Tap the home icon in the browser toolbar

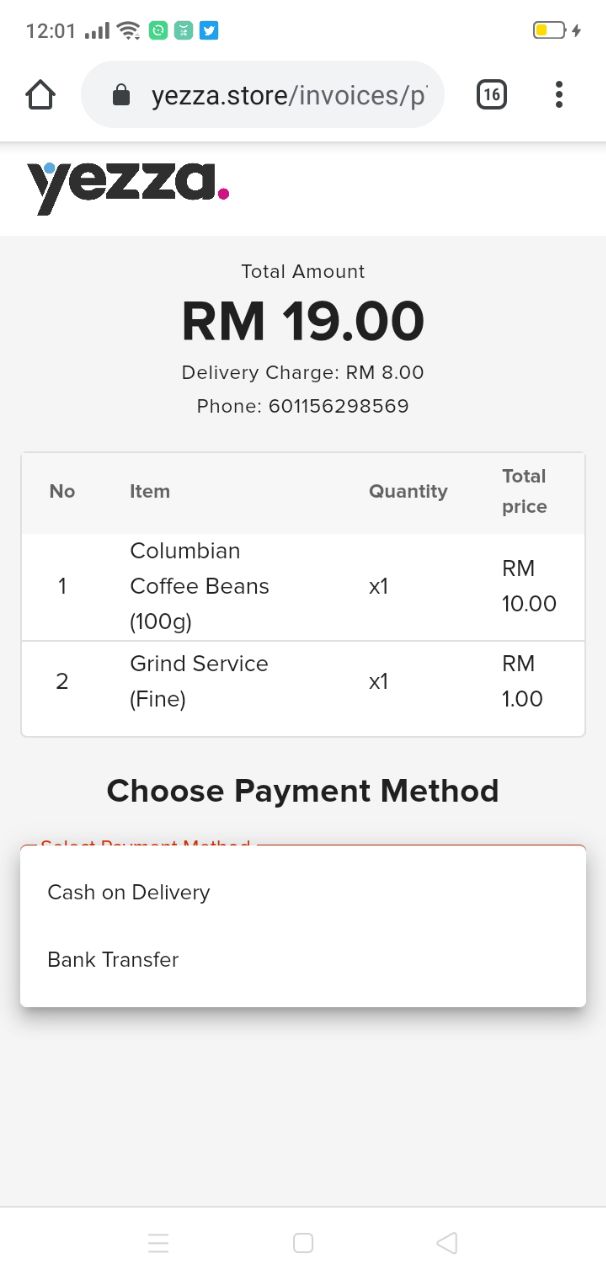[x=40, y=94]
